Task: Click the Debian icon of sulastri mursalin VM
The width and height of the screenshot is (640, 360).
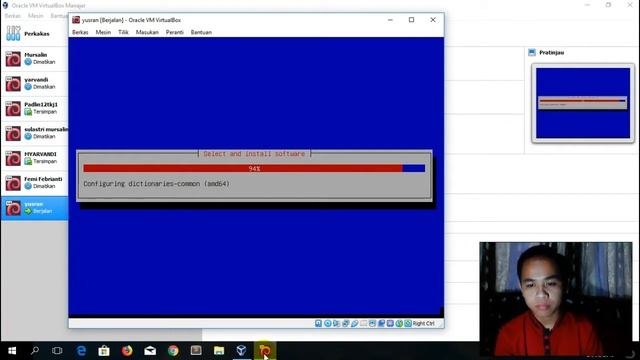Action: click(x=13, y=133)
